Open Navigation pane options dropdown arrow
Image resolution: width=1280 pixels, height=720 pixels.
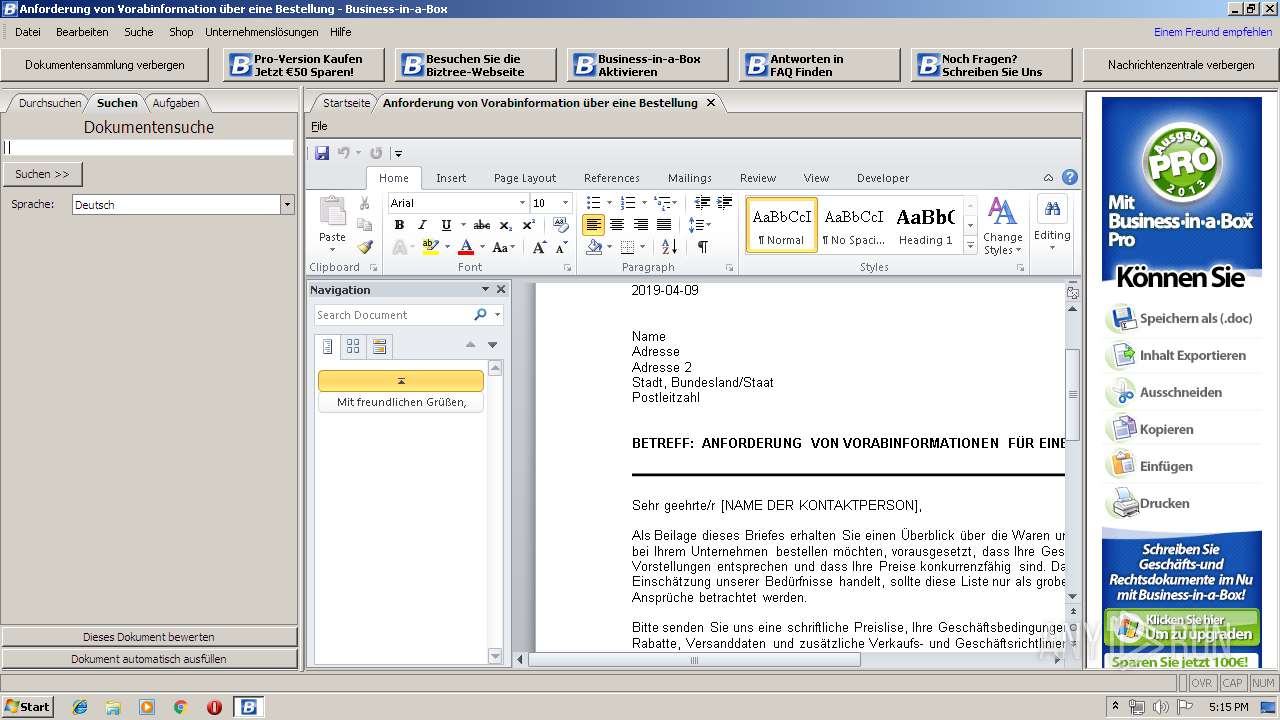(x=486, y=289)
